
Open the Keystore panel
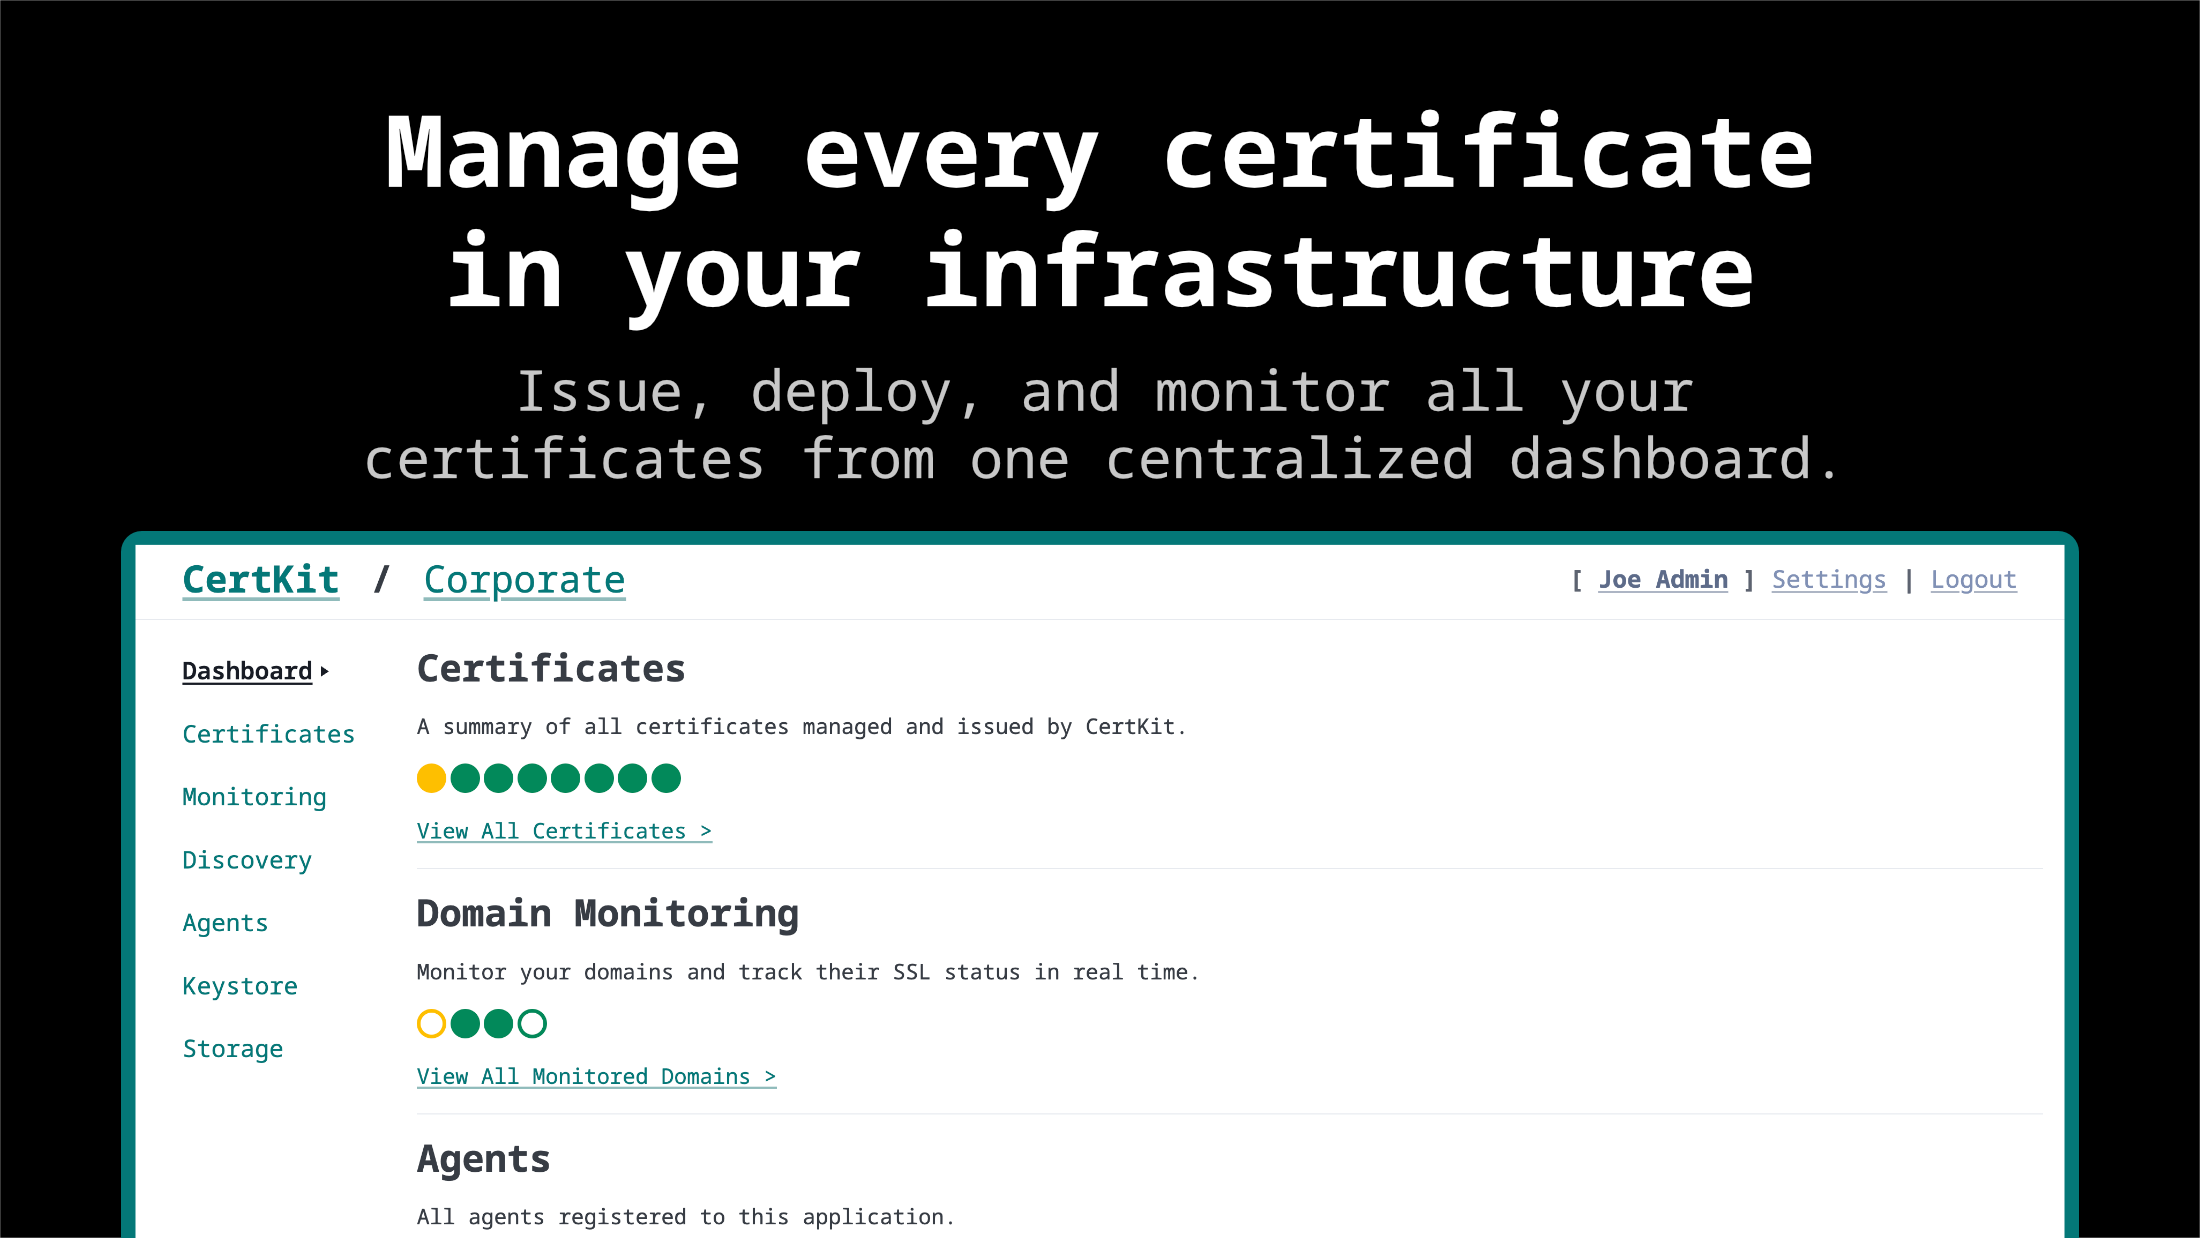(x=240, y=985)
